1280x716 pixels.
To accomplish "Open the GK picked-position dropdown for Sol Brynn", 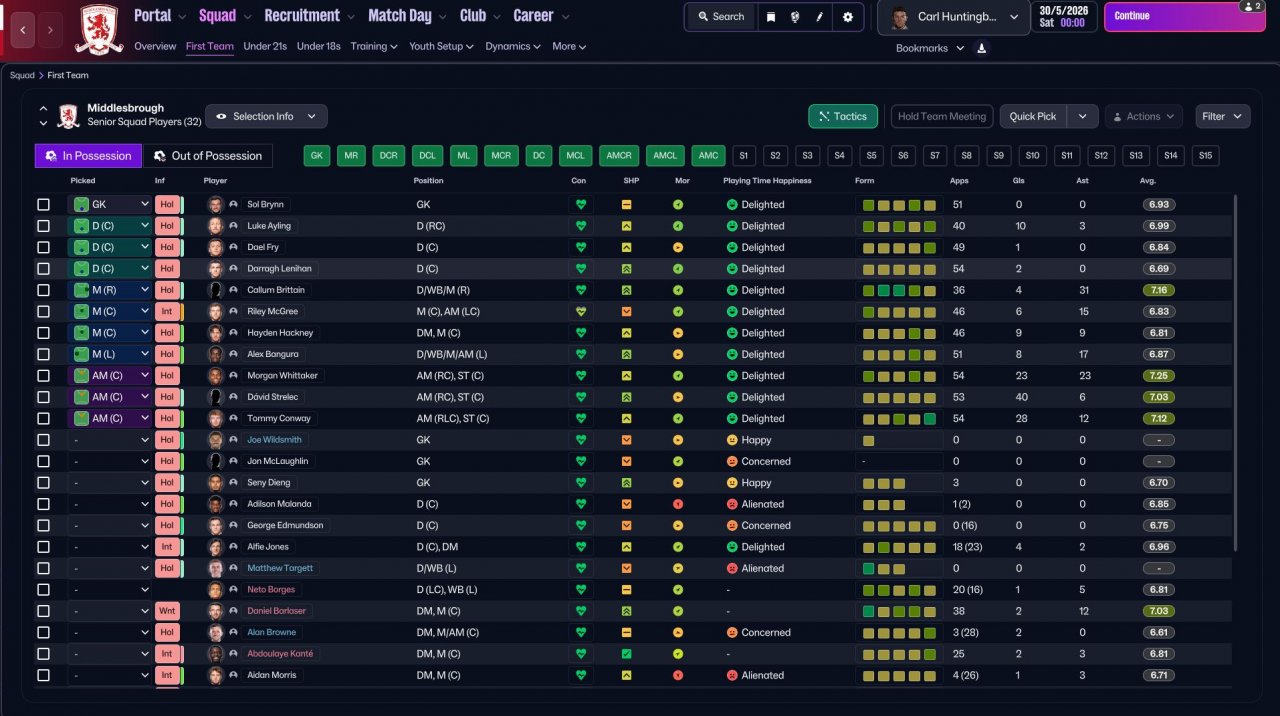I will click(x=110, y=204).
